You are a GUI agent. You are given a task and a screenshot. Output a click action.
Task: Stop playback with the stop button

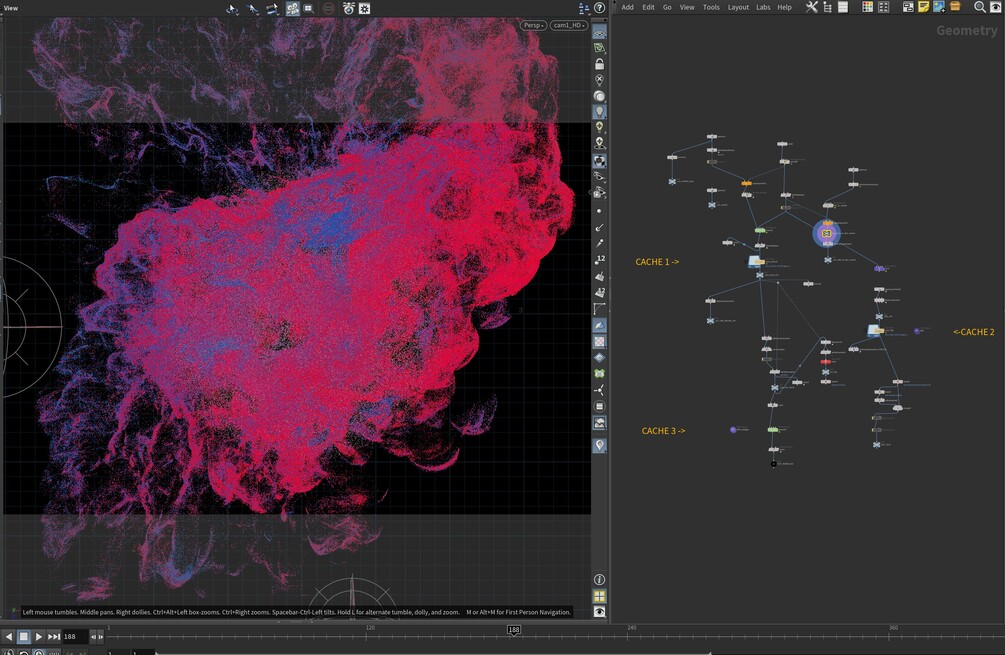24,636
